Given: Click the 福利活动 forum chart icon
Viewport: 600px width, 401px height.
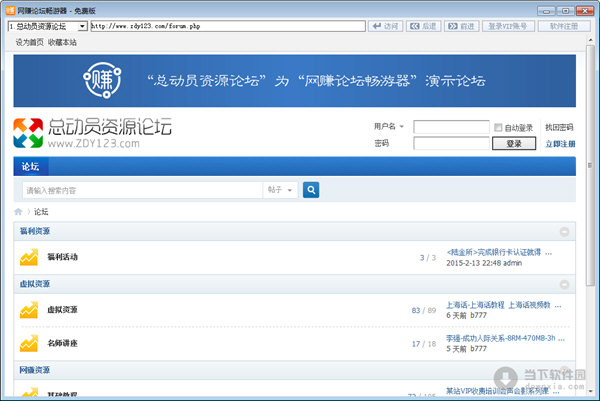Looking at the screenshot, I should pyautogui.click(x=29, y=257).
